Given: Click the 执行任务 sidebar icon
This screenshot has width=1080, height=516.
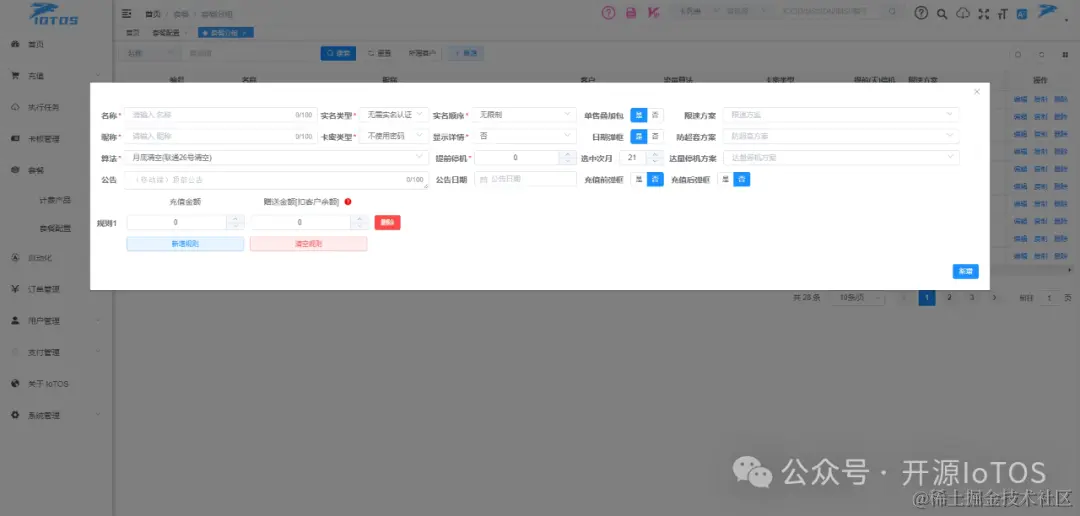Looking at the screenshot, I should coord(14,107).
